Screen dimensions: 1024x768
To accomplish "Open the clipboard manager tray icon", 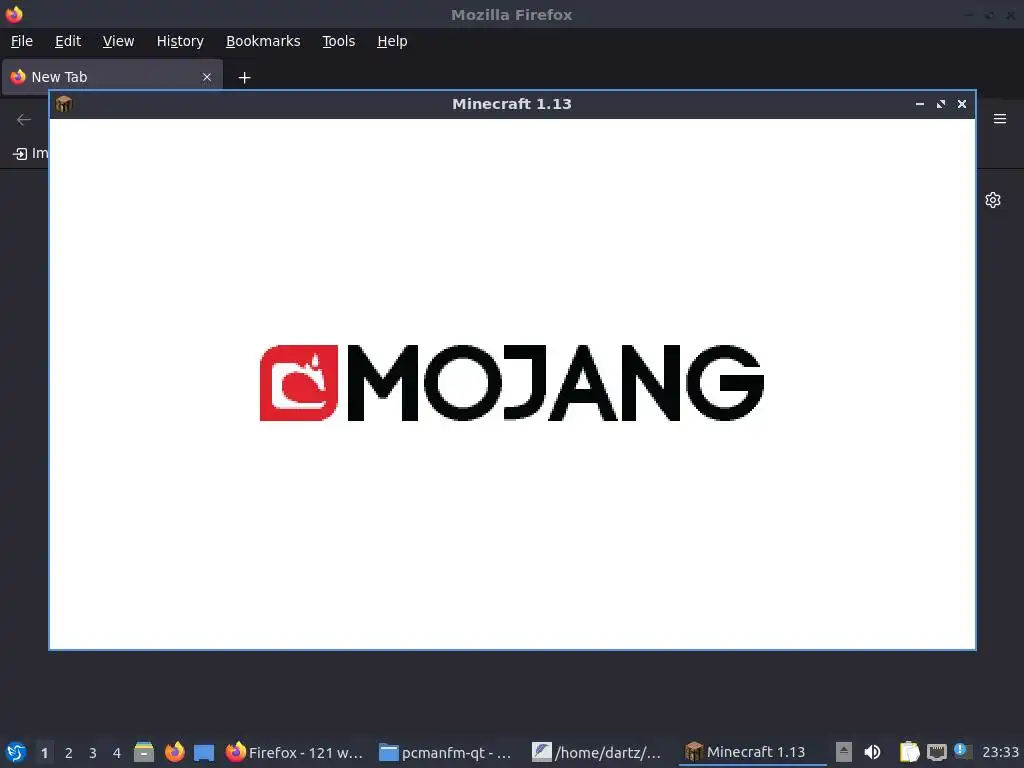I will coord(909,752).
